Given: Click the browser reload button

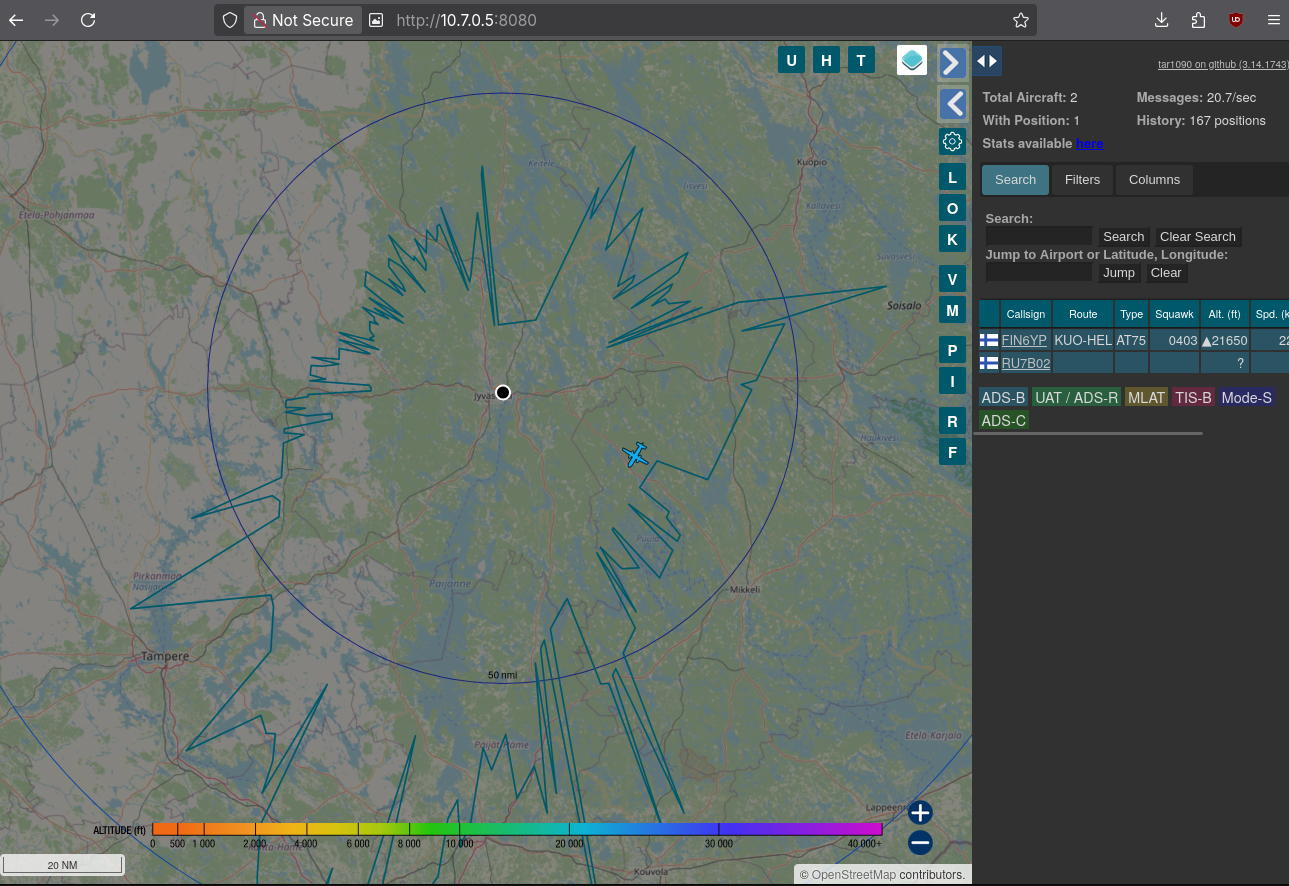Looking at the screenshot, I should [88, 20].
